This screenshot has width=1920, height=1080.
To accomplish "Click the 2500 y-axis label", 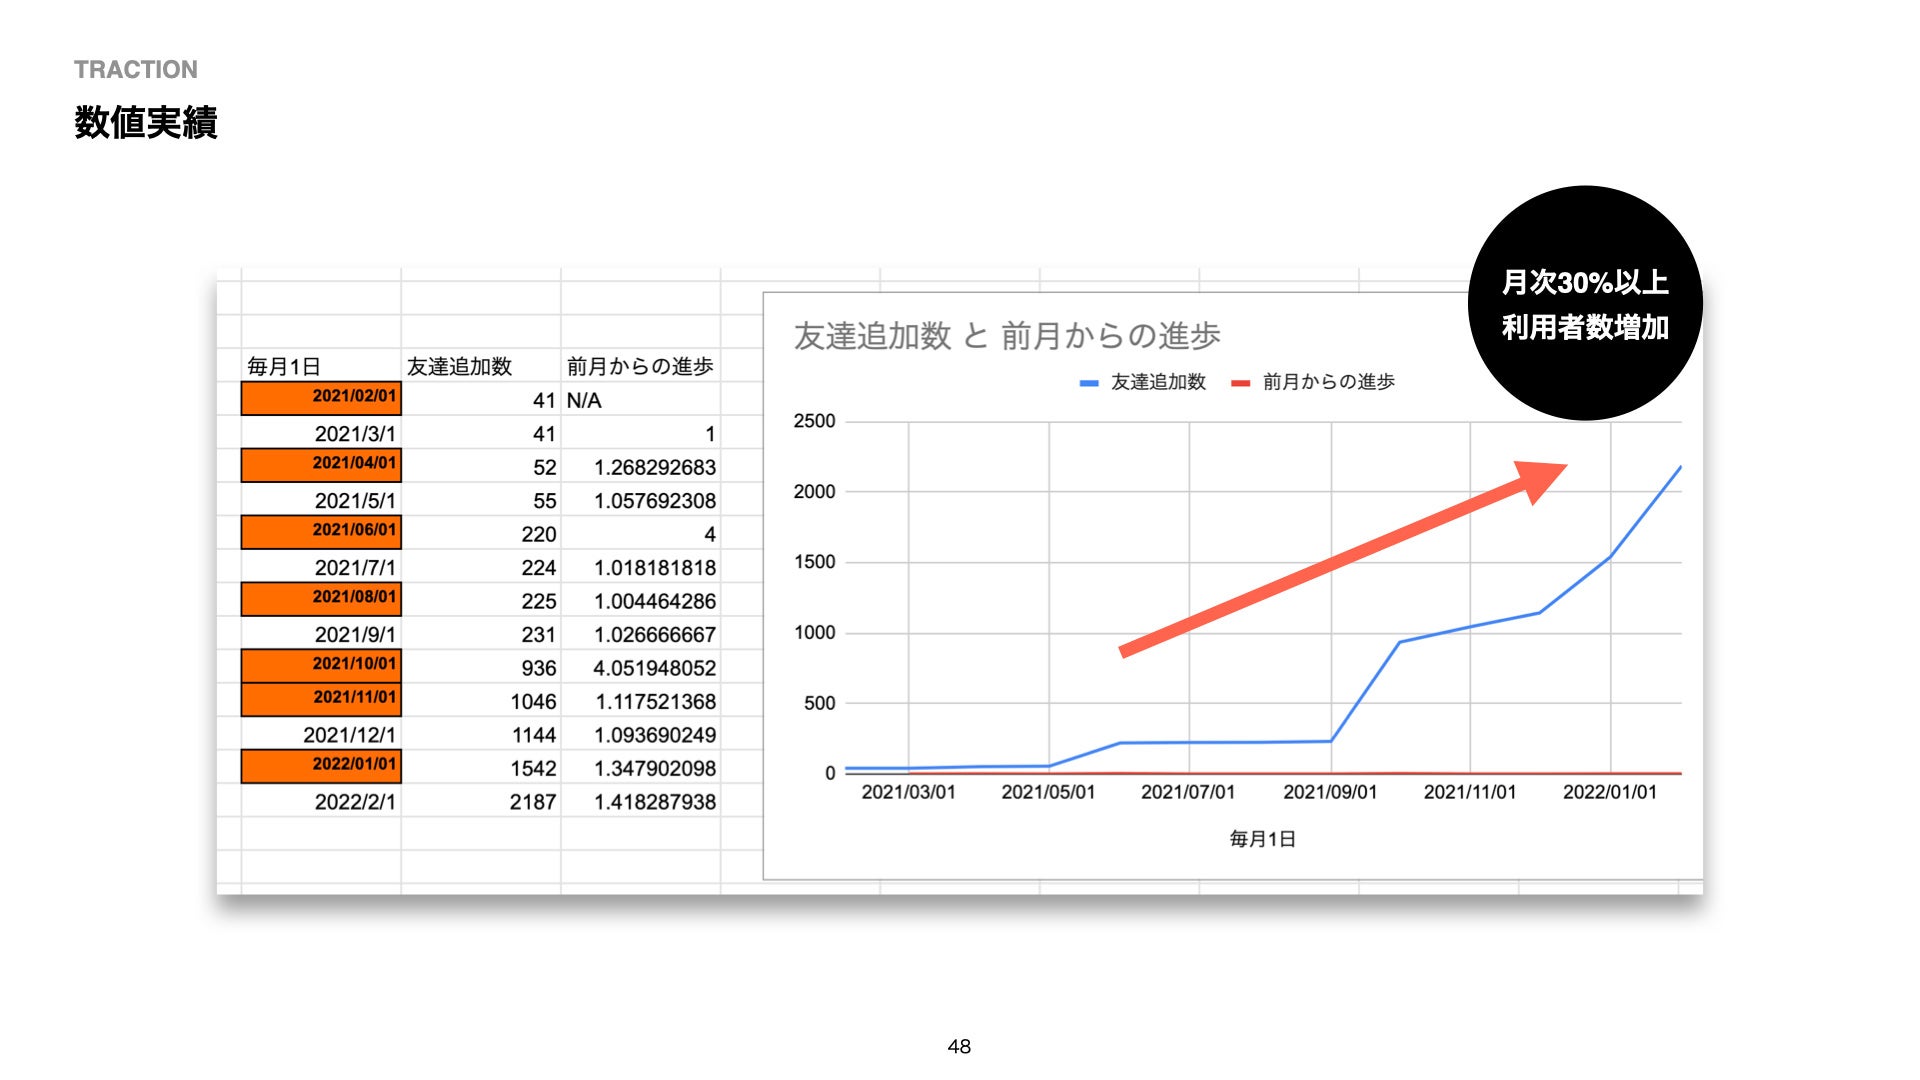I will click(814, 421).
